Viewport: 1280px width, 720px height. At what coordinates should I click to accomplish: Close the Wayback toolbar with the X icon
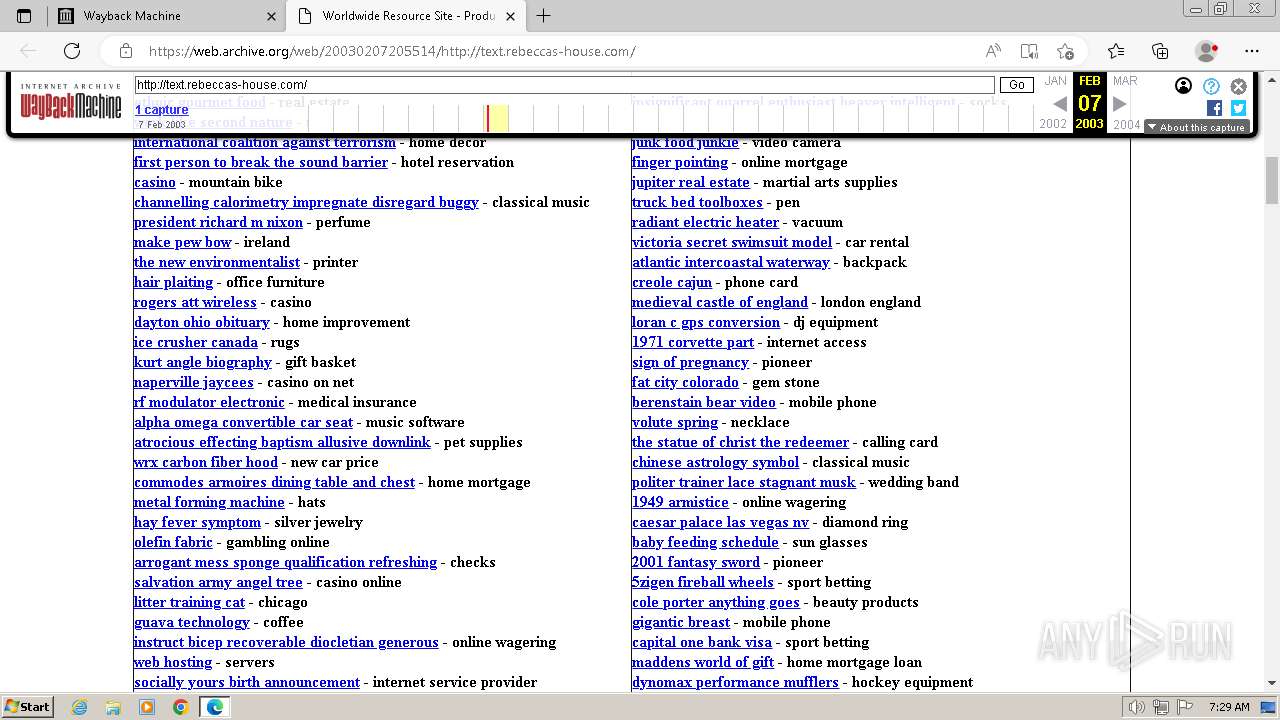pos(1238,86)
